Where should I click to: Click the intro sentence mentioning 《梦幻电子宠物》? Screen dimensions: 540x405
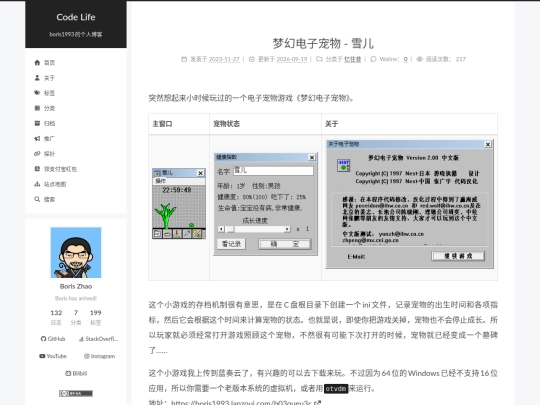251,98
